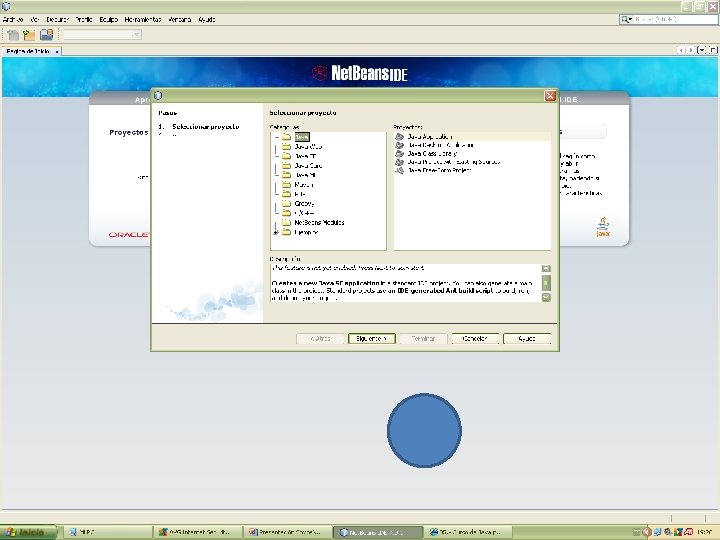The width and height of the screenshot is (720, 540).
Task: Select Java Class Library project text
Action: pyautogui.click(x=432, y=153)
